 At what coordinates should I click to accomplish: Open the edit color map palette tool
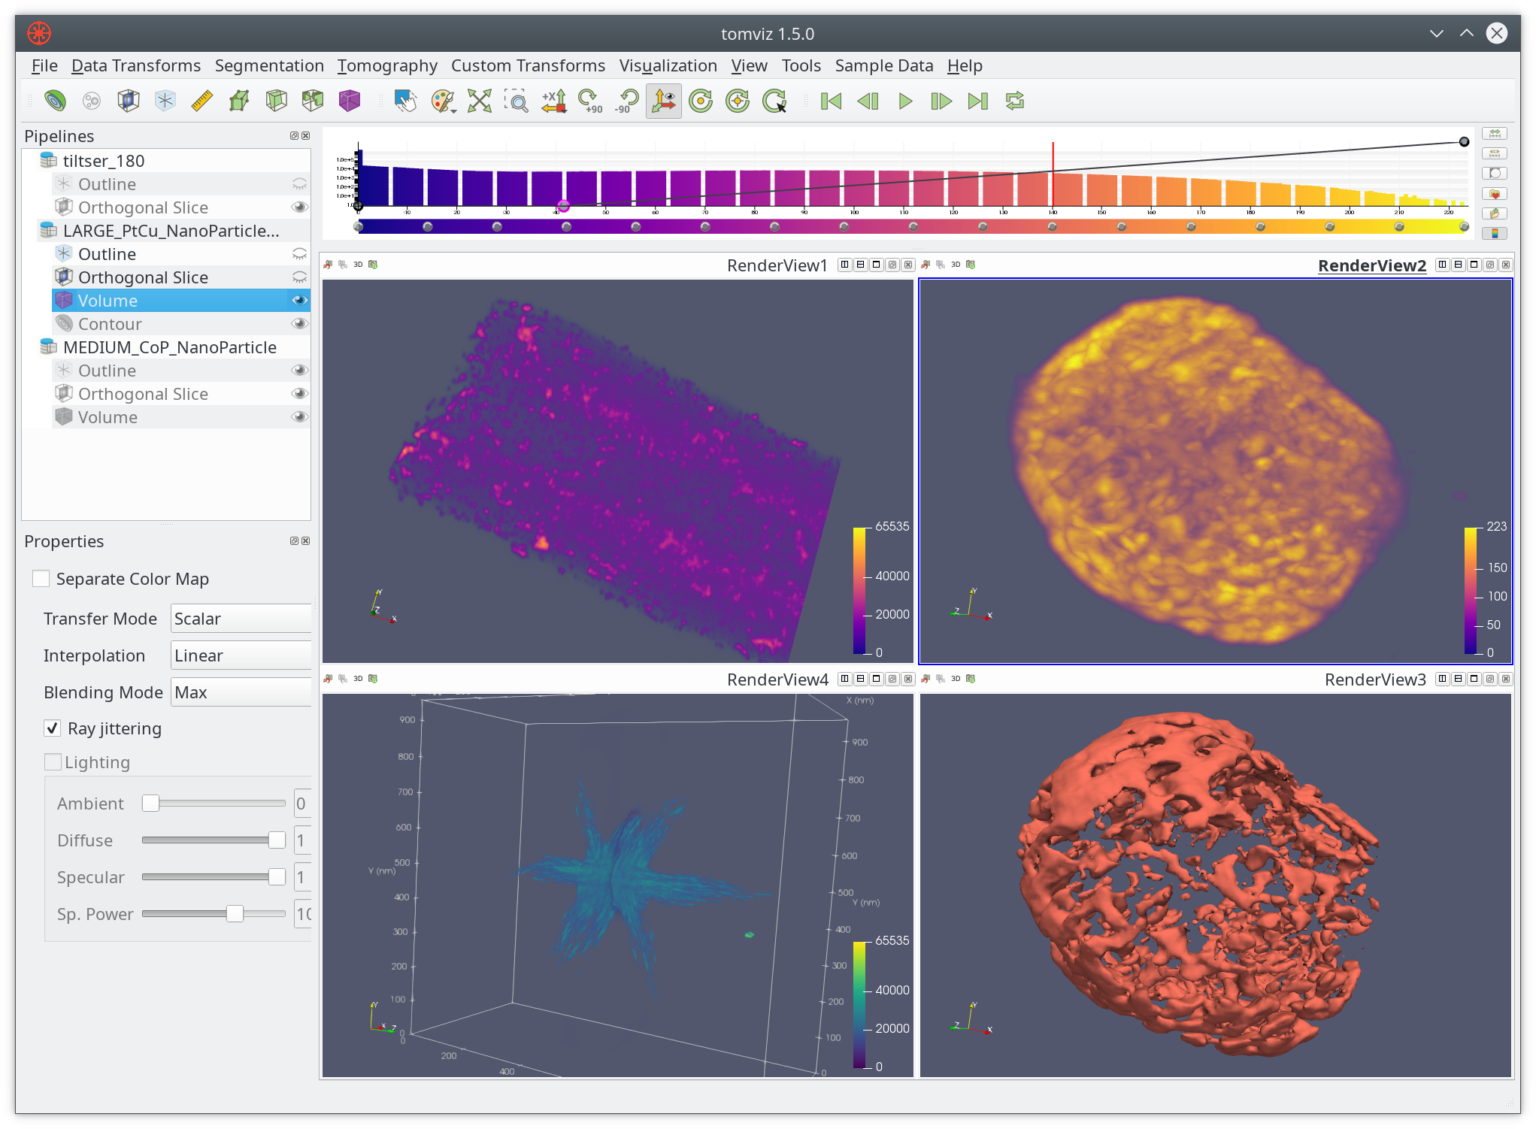[443, 100]
